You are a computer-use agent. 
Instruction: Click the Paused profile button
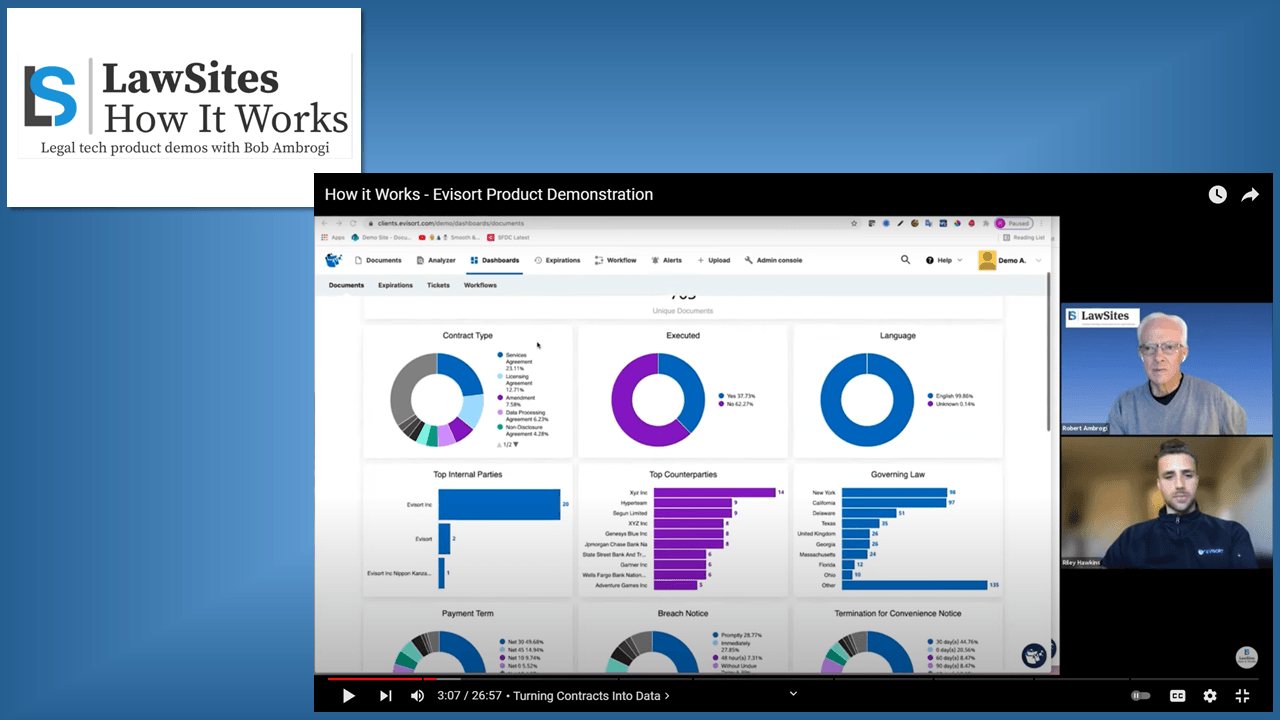tap(1014, 223)
